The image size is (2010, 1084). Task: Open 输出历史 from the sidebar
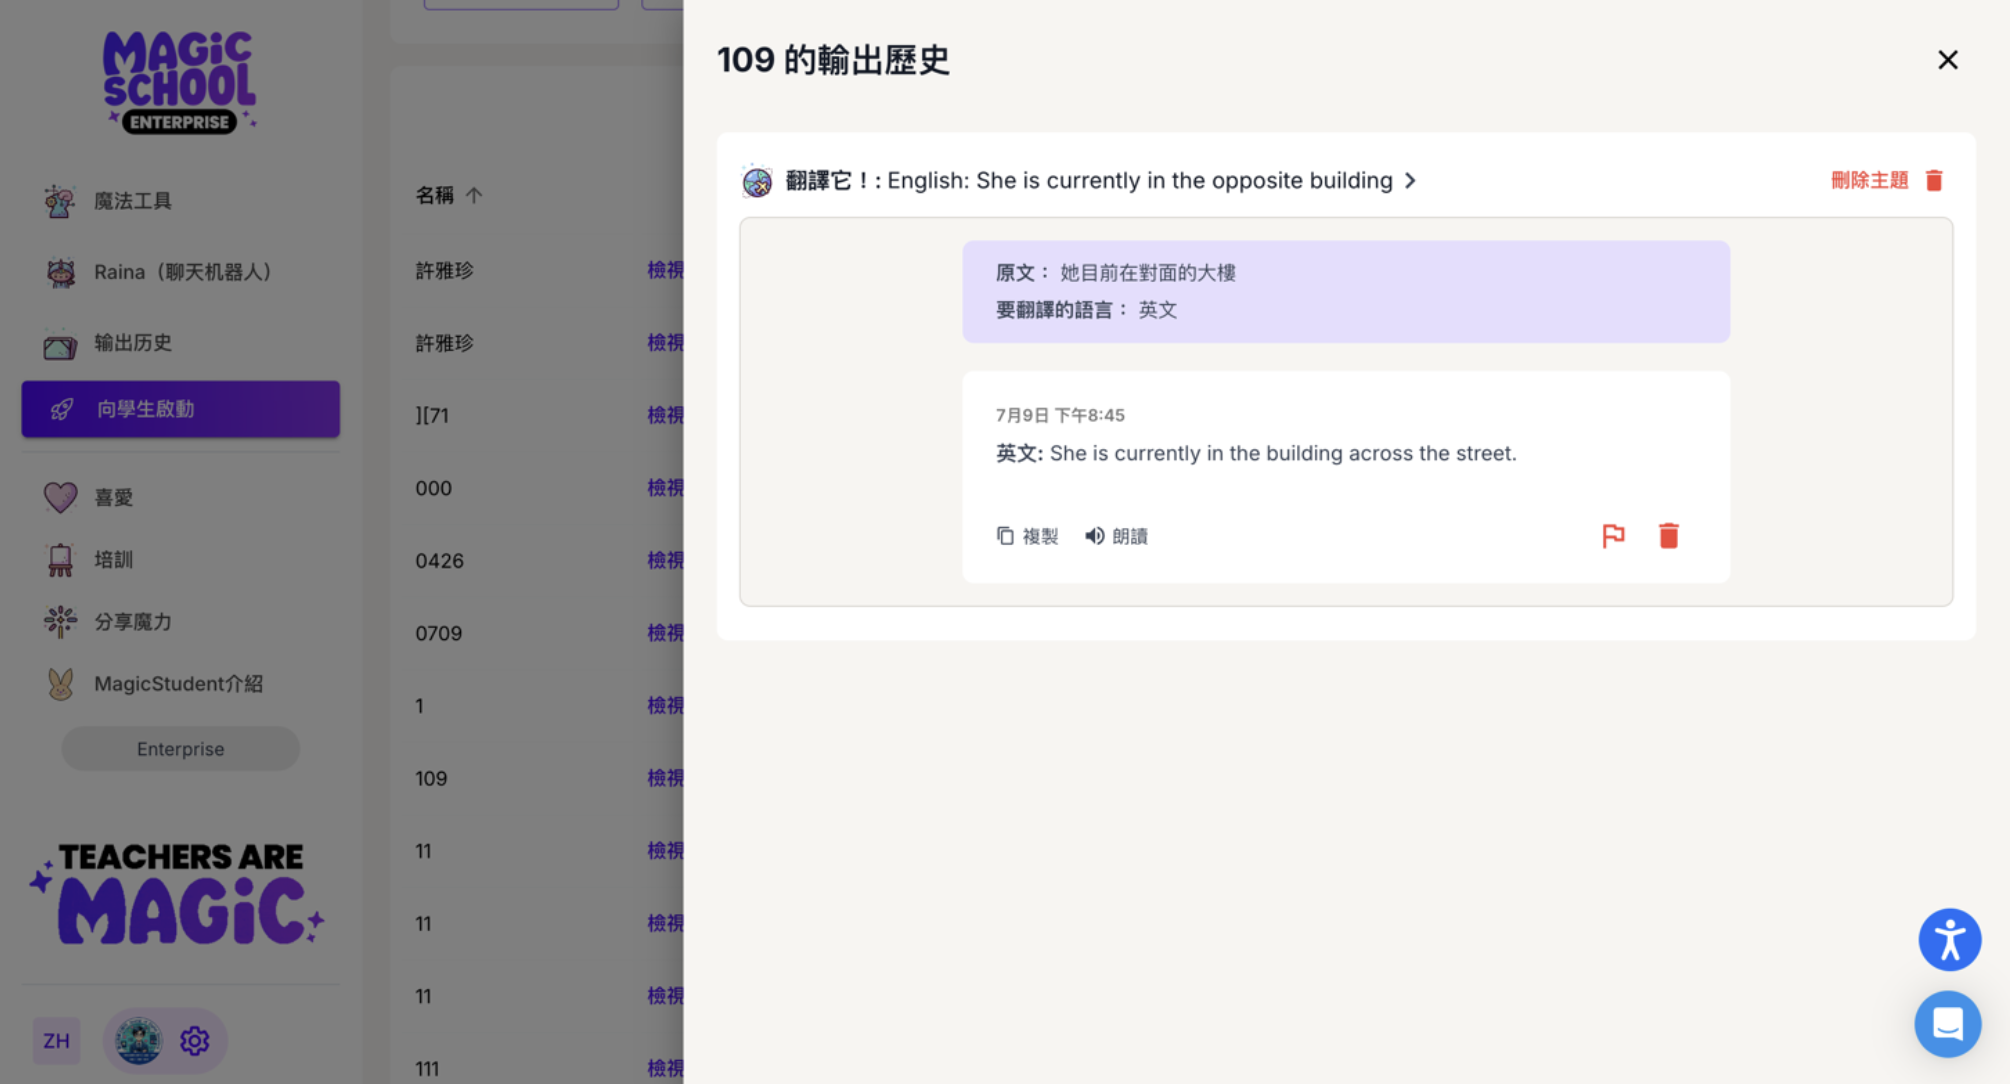tap(132, 342)
